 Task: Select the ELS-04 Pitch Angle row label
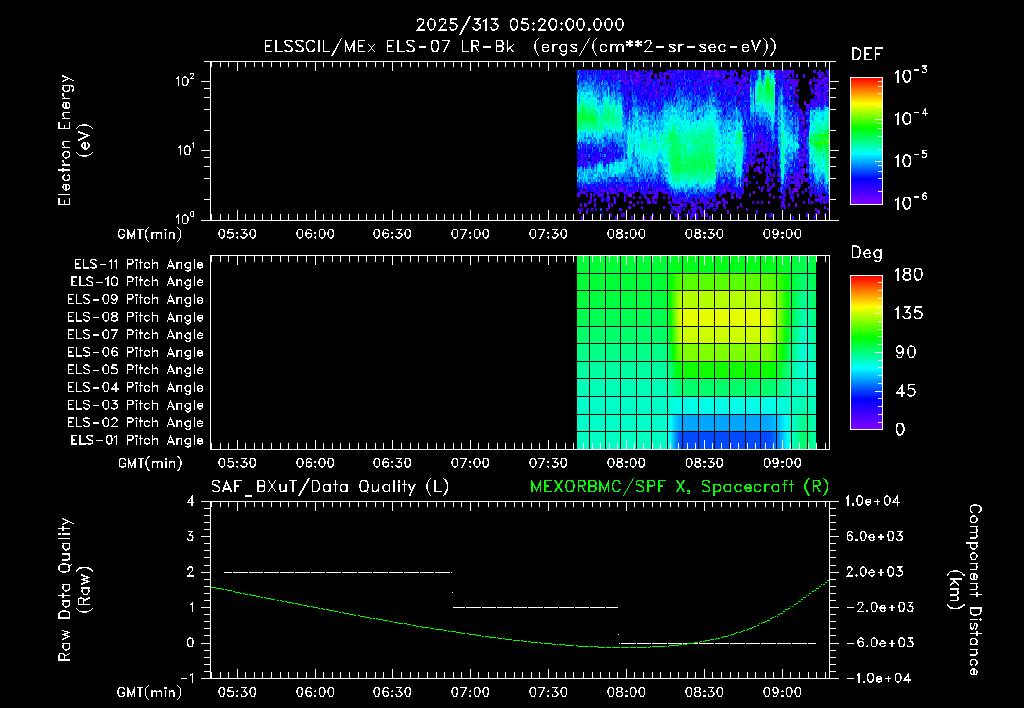[135, 388]
